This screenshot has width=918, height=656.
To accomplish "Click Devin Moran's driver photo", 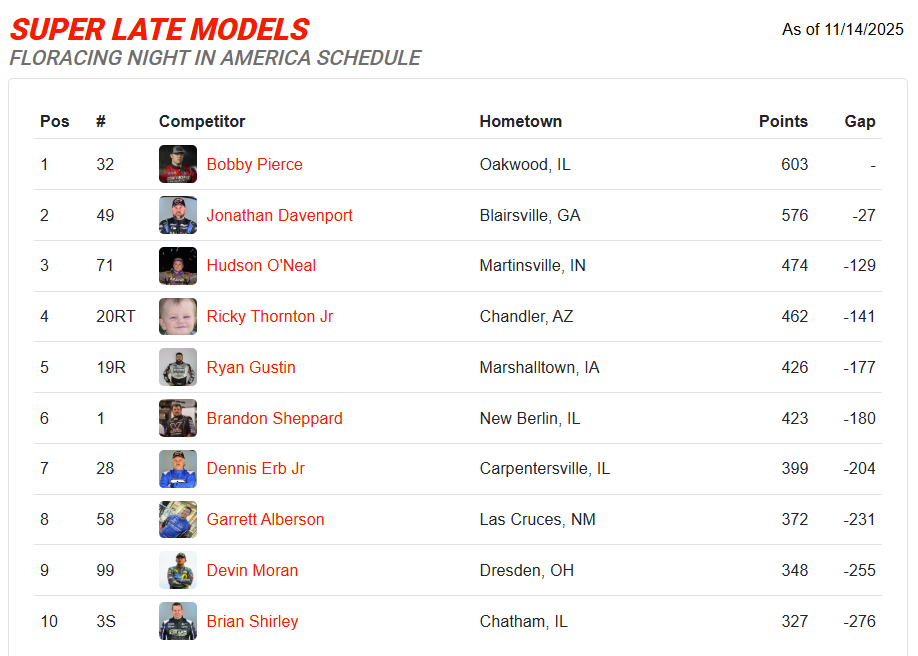I will [178, 570].
